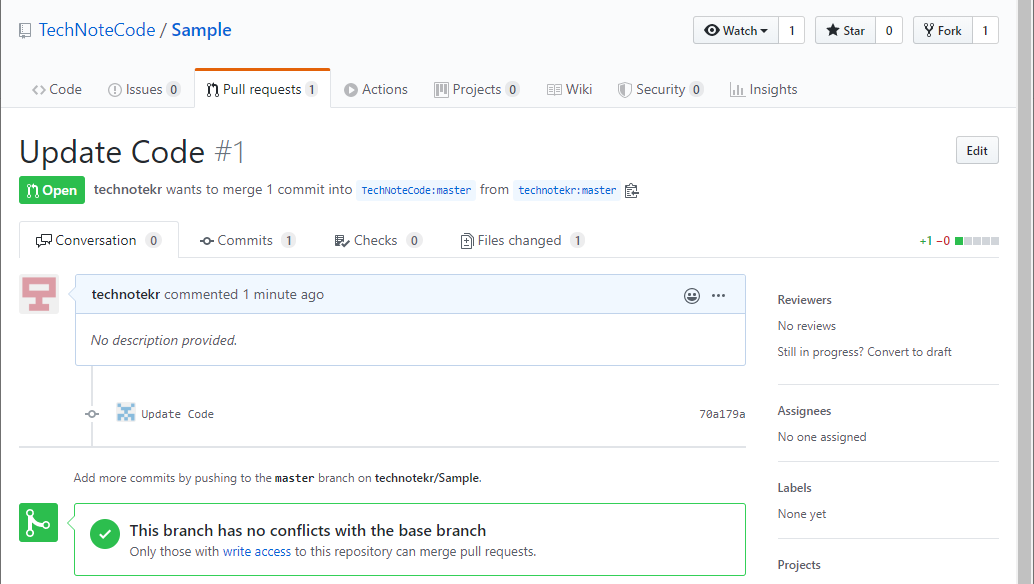Image resolution: width=1034 pixels, height=584 pixels.
Task: Click the repository book icon beside TechNoteCode
Action: 25,30
